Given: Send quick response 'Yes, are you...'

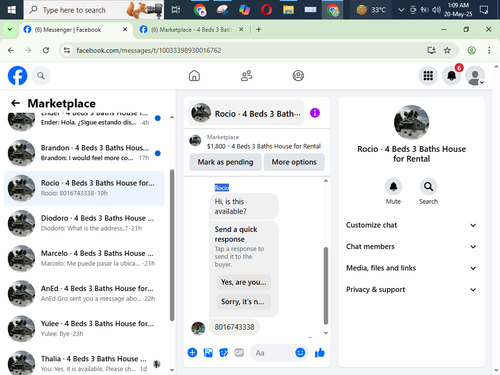Looking at the screenshot, I should (x=244, y=282).
